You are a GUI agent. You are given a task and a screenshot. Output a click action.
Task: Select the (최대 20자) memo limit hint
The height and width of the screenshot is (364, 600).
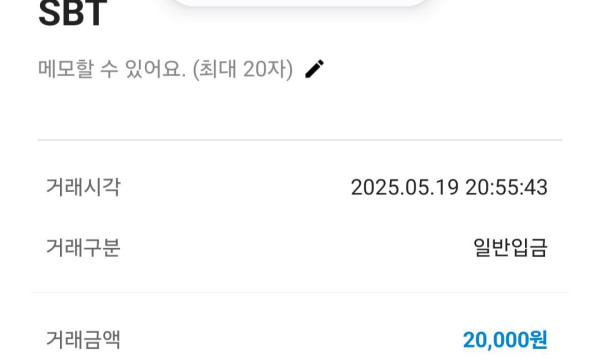[243, 69]
